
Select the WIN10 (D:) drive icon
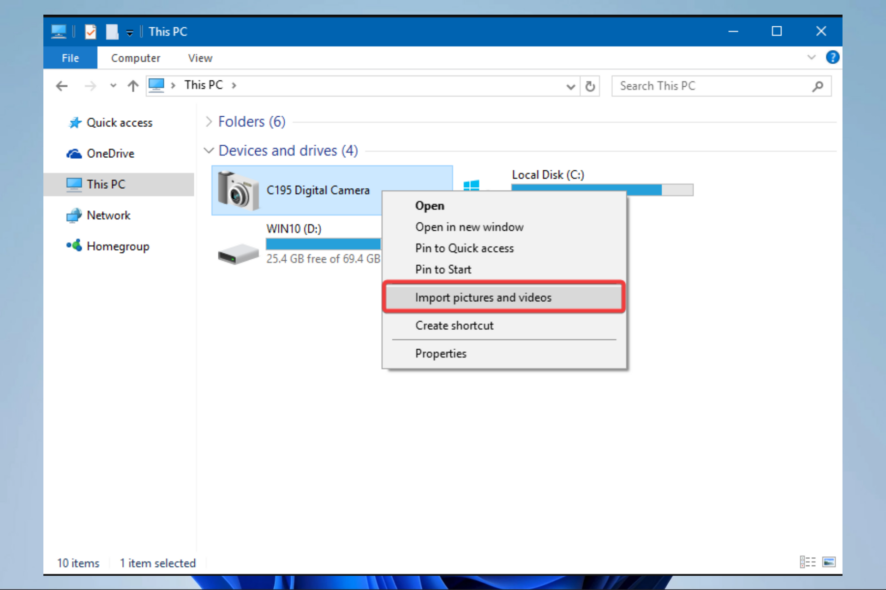coord(238,254)
